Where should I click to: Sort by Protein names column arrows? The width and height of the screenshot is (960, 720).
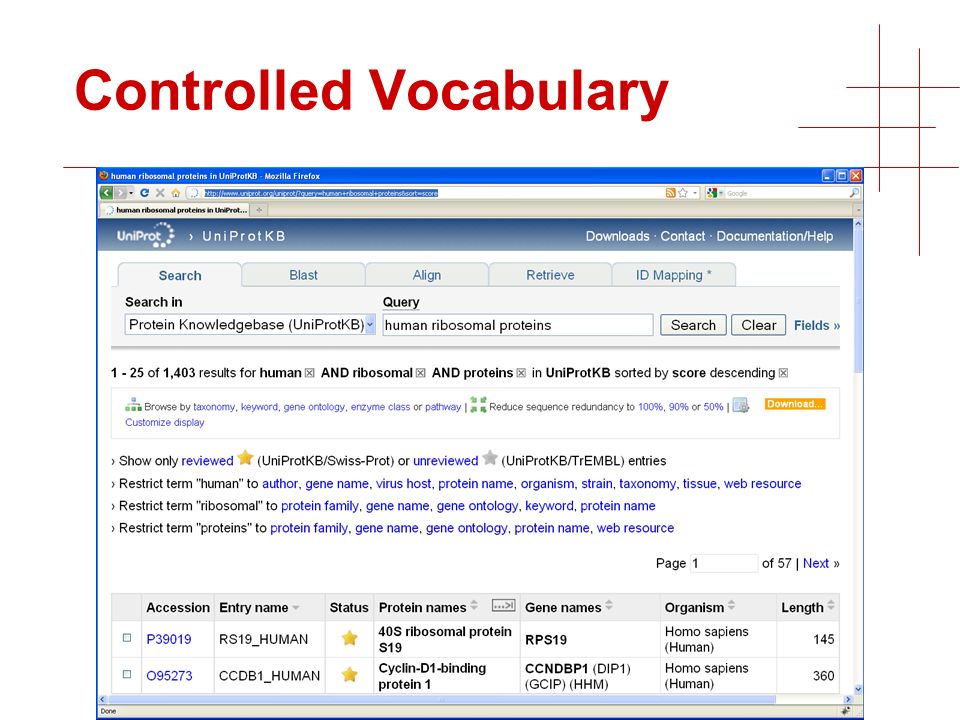tap(474, 606)
